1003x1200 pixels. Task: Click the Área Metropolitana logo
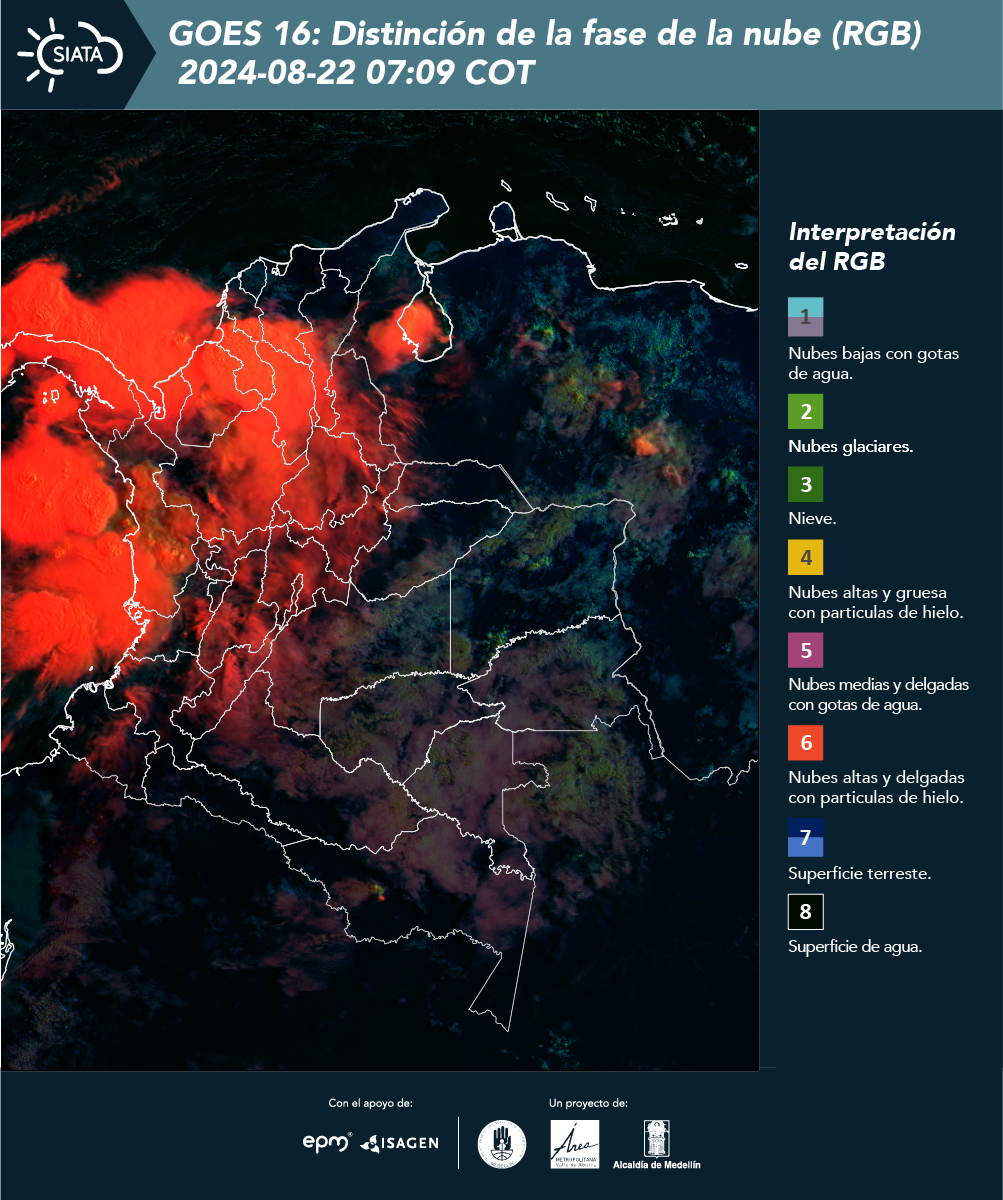[x=576, y=1144]
